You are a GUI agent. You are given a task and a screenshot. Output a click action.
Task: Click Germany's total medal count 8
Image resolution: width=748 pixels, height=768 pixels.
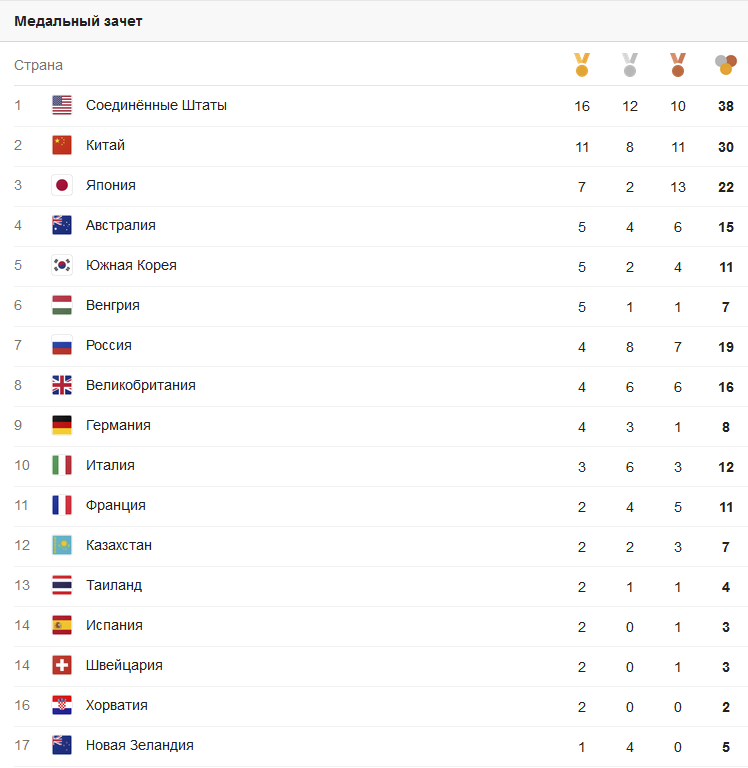[726, 427]
